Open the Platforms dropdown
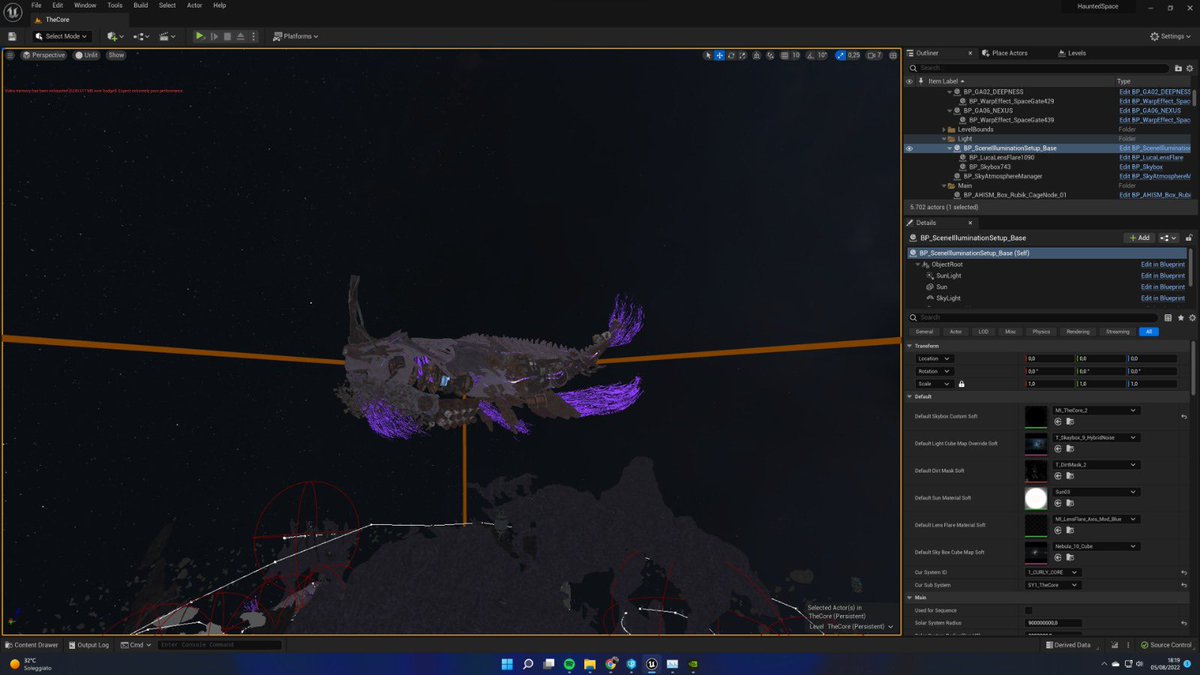This screenshot has height=675, width=1200. click(x=296, y=36)
